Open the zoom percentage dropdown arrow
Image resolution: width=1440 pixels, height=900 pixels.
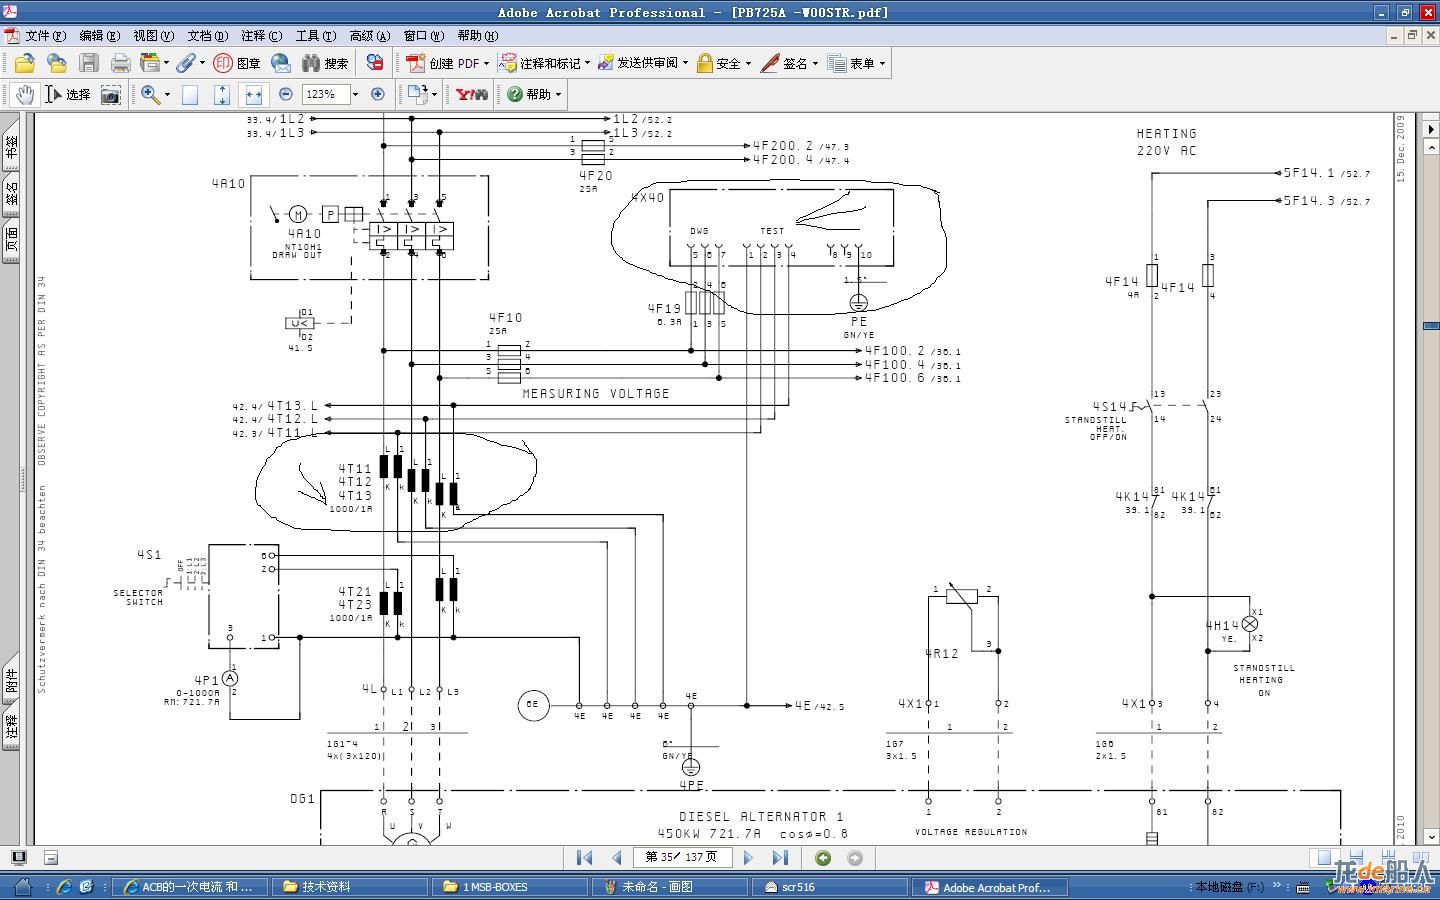click(355, 94)
